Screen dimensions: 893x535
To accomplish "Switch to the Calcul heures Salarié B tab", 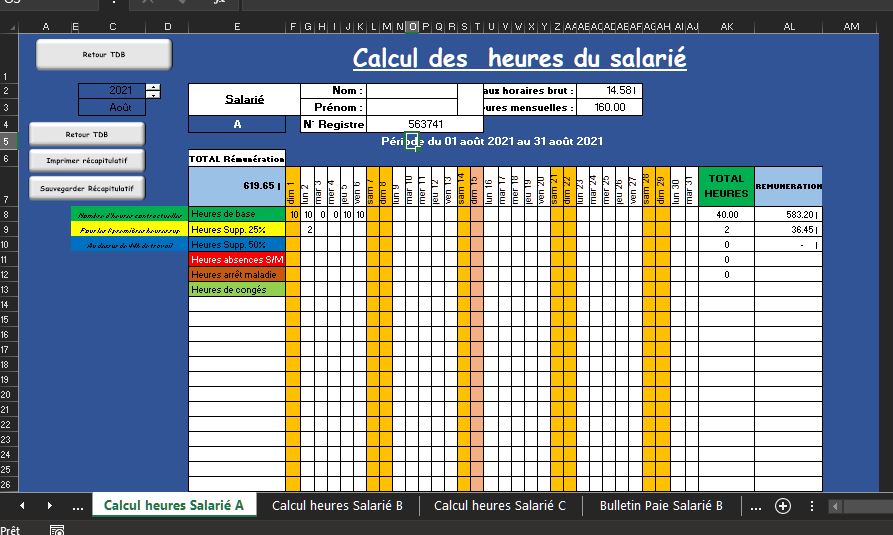I will pos(337,506).
